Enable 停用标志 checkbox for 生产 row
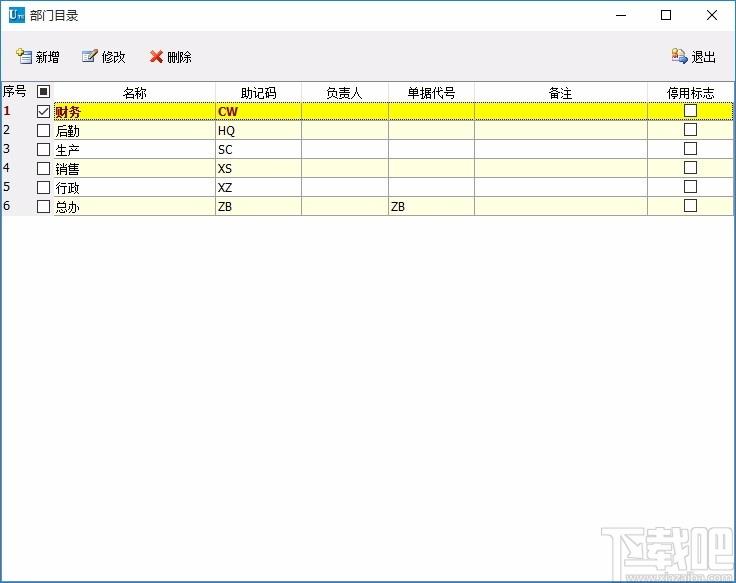 click(x=690, y=148)
